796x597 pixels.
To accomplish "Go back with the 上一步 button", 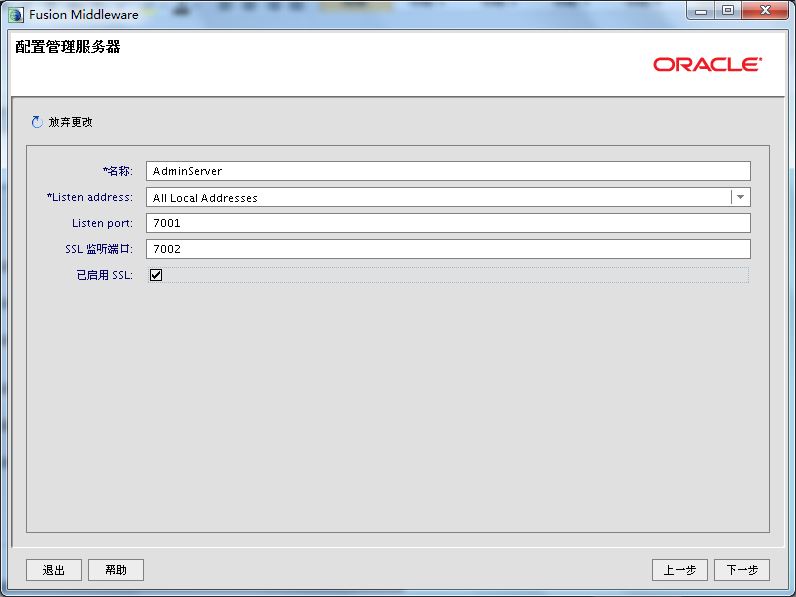I will click(680, 570).
